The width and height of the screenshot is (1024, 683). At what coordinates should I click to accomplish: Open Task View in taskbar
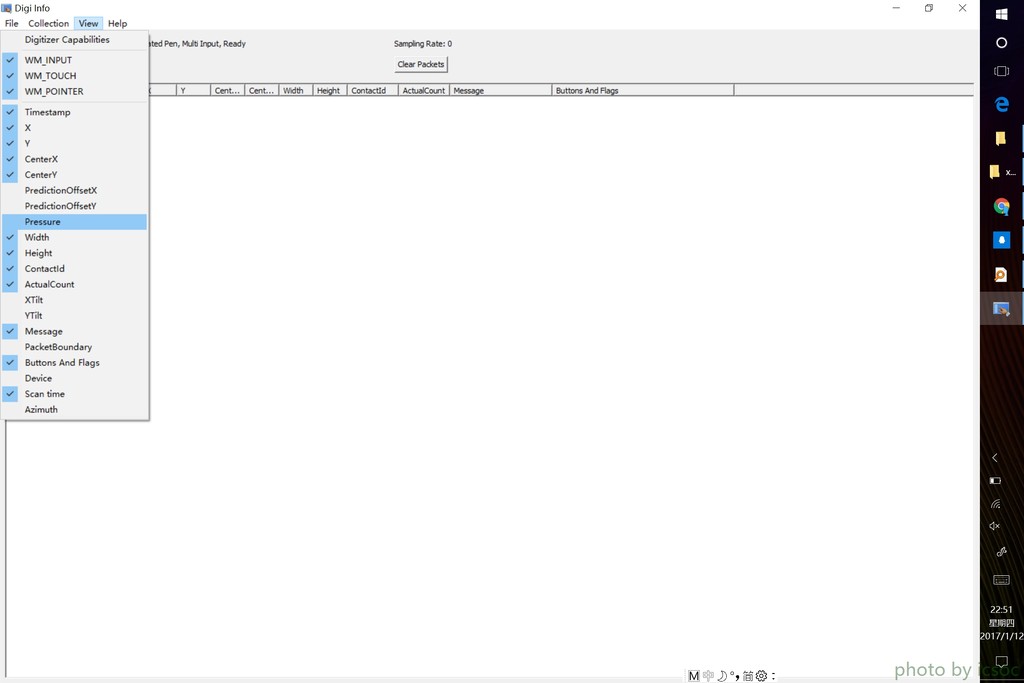(1001, 71)
